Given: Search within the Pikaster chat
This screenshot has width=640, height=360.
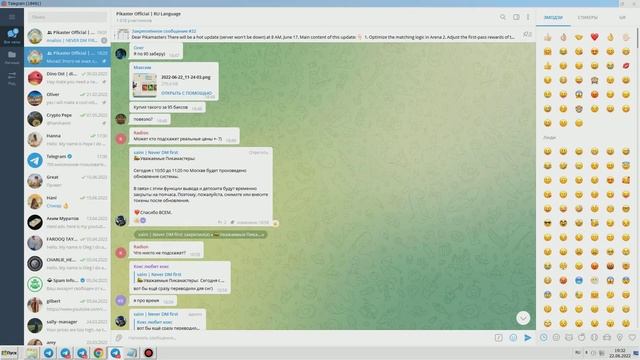Looking at the screenshot, I should pos(503,17).
